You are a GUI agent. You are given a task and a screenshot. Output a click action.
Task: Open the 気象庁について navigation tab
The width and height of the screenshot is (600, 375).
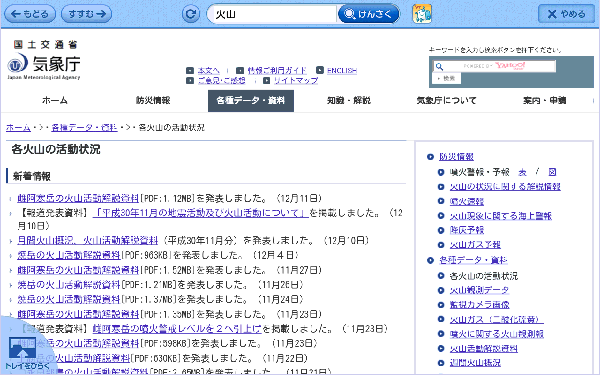pos(447,101)
